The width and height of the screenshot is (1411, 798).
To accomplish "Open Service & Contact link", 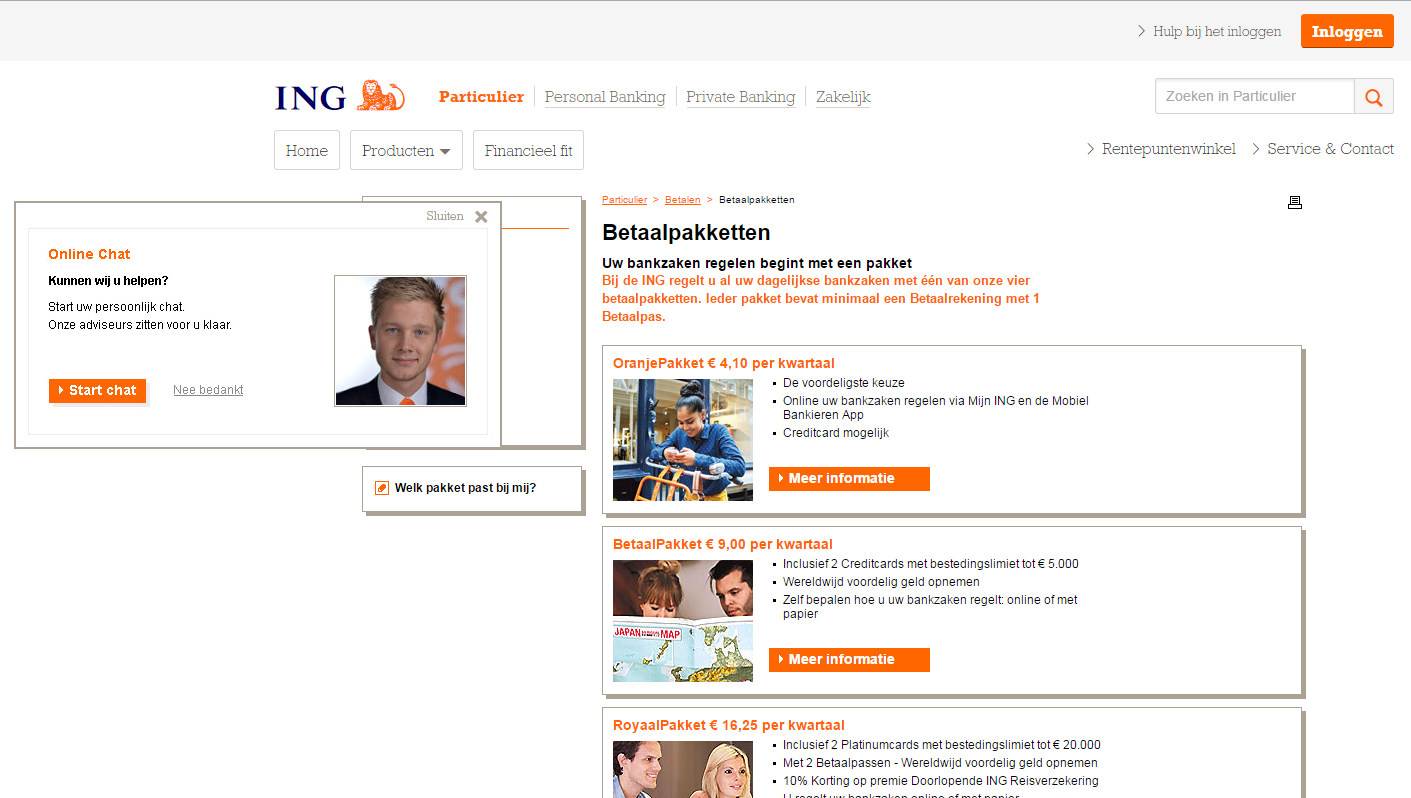I will [1323, 149].
